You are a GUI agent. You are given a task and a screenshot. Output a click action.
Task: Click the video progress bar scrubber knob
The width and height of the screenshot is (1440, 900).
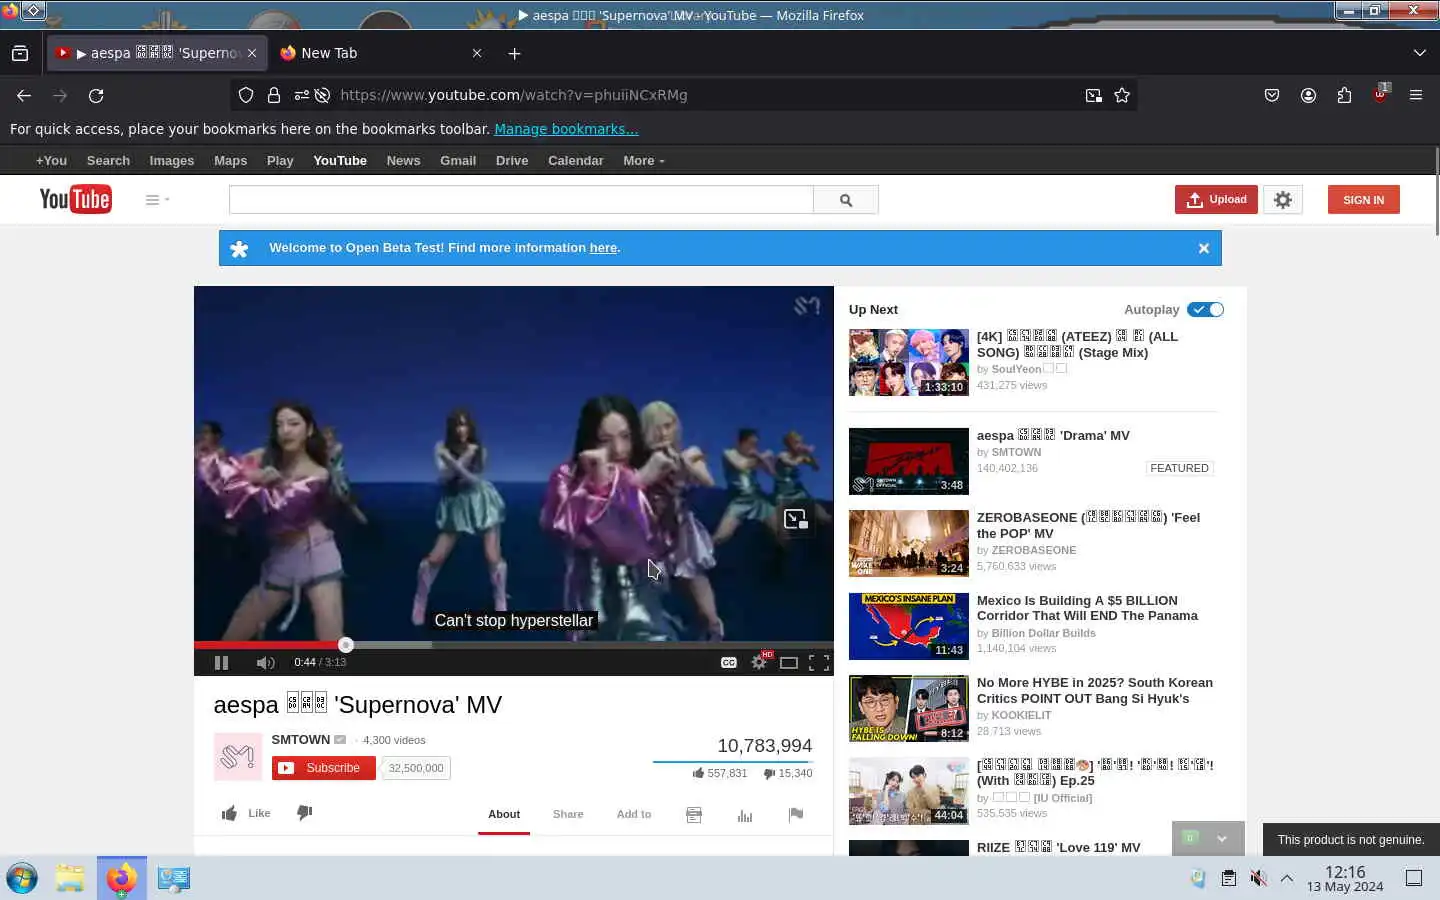tap(346, 645)
